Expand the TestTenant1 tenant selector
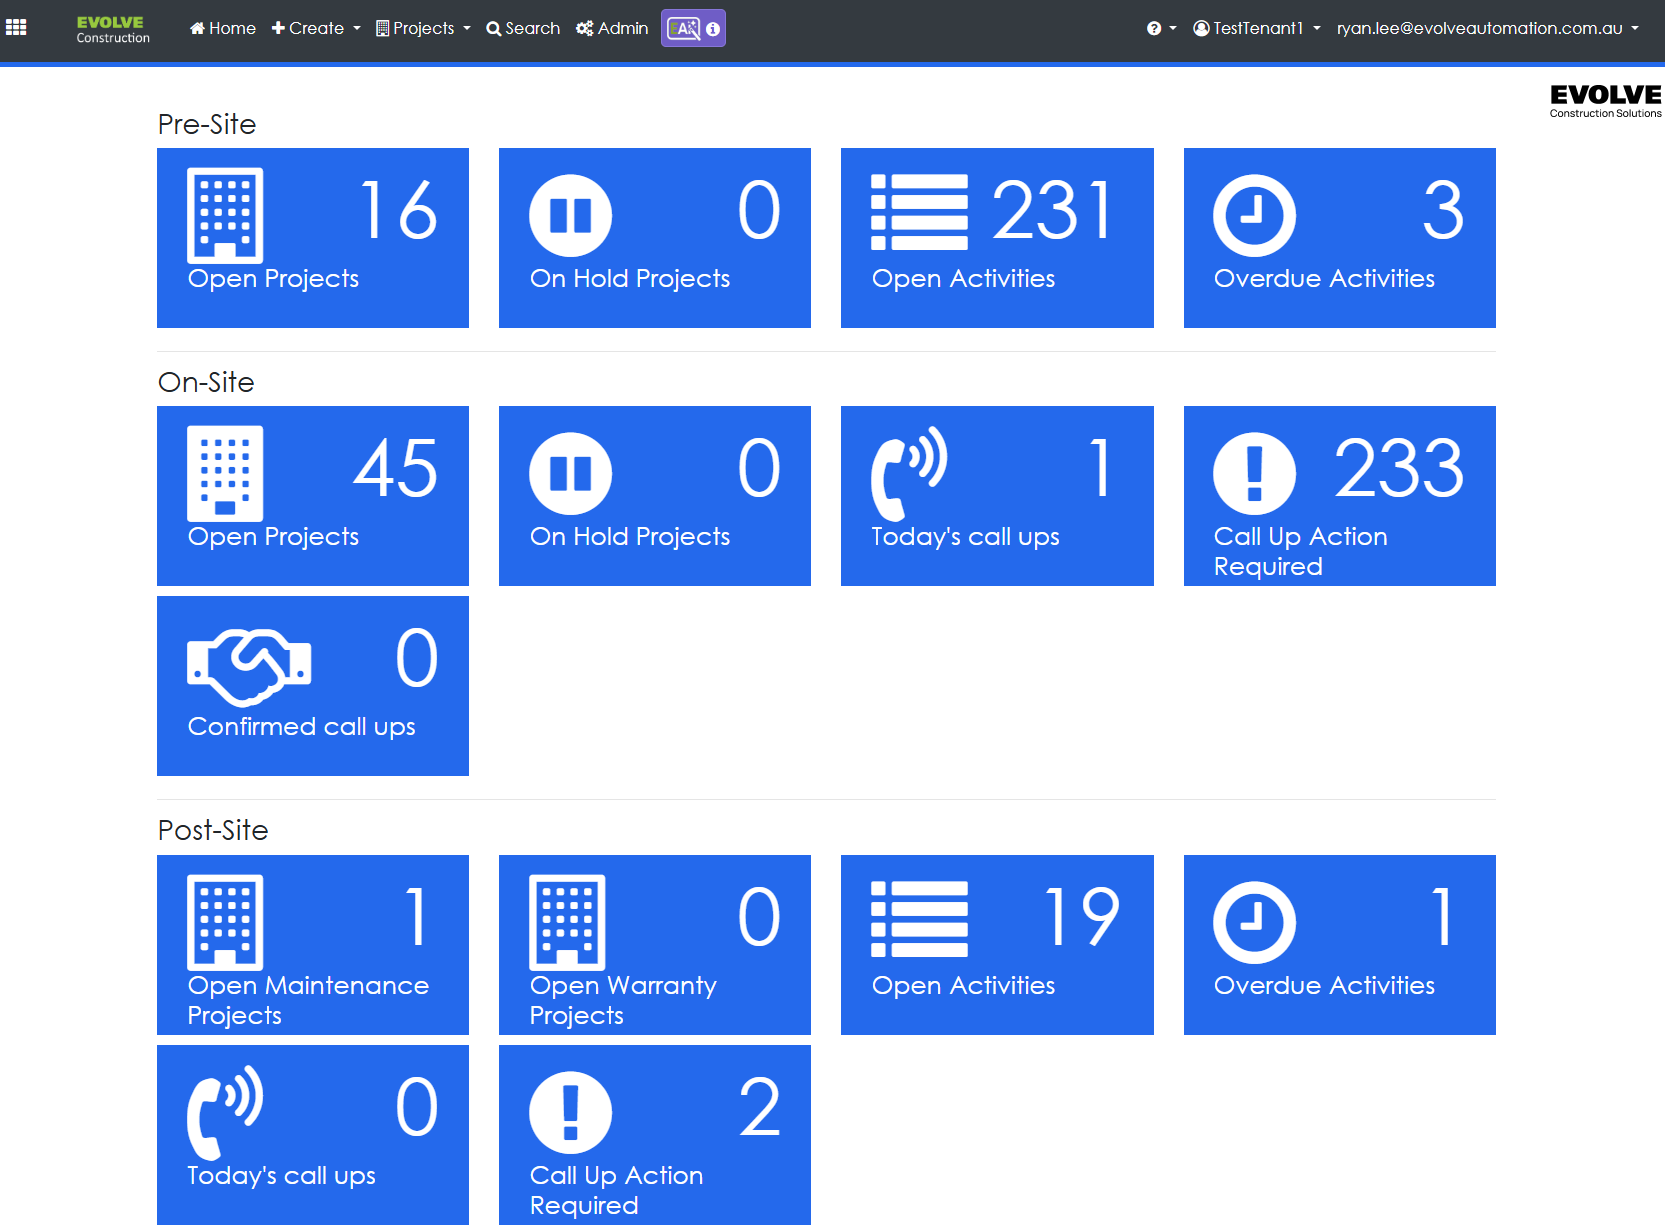Viewport: 1665px width, 1228px height. click(1256, 28)
